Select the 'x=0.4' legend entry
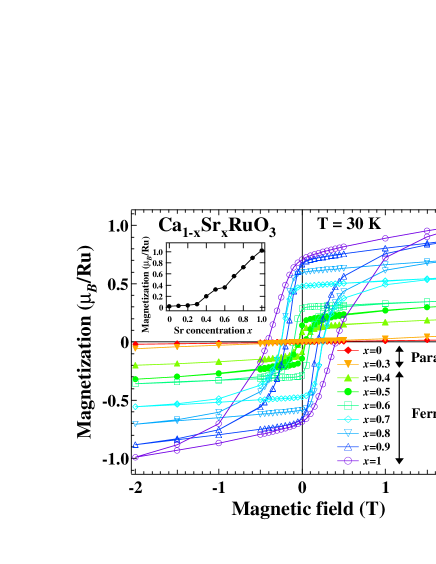This screenshot has width=436, height=564. click(x=364, y=378)
